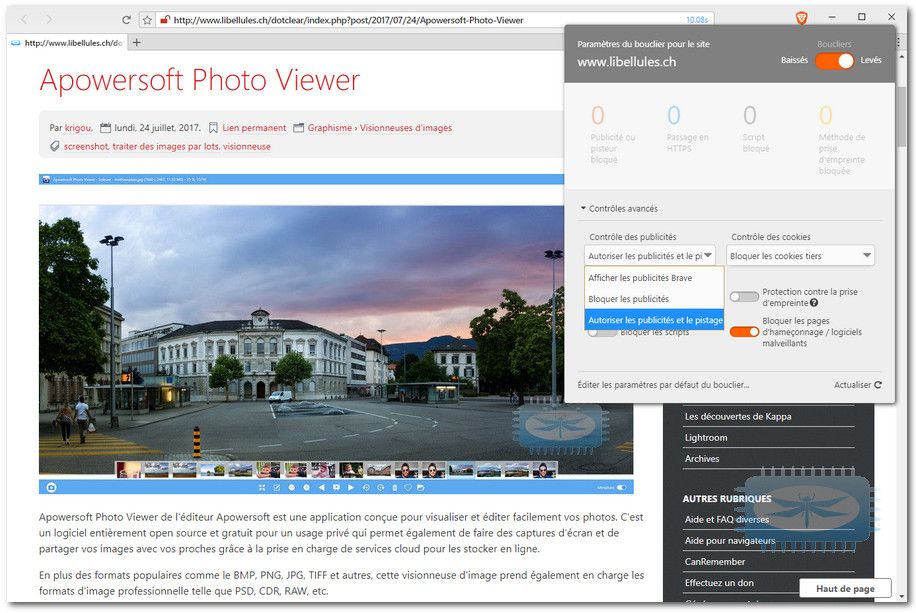Image resolution: width=916 pixels, height=613 pixels.
Task: Click the browser back arrow
Action: click(24, 20)
